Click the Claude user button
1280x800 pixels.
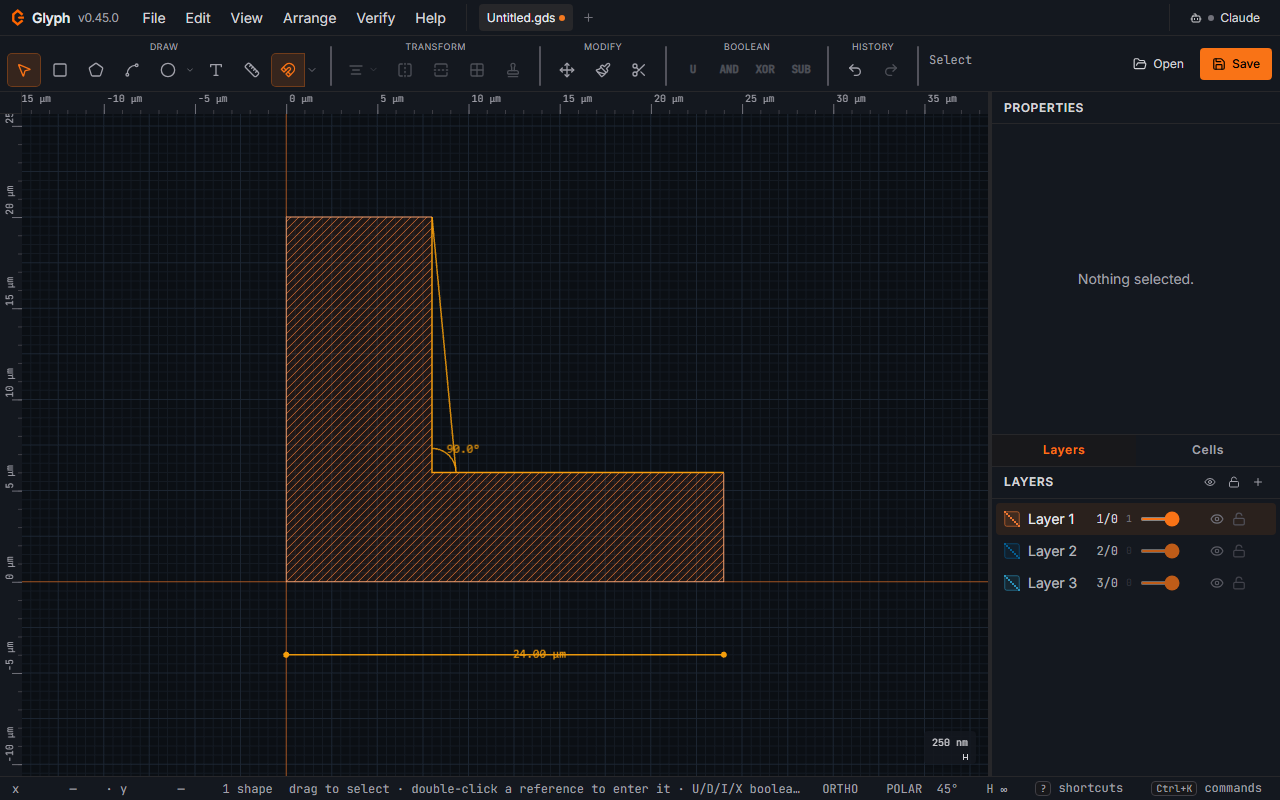[x=1225, y=18]
